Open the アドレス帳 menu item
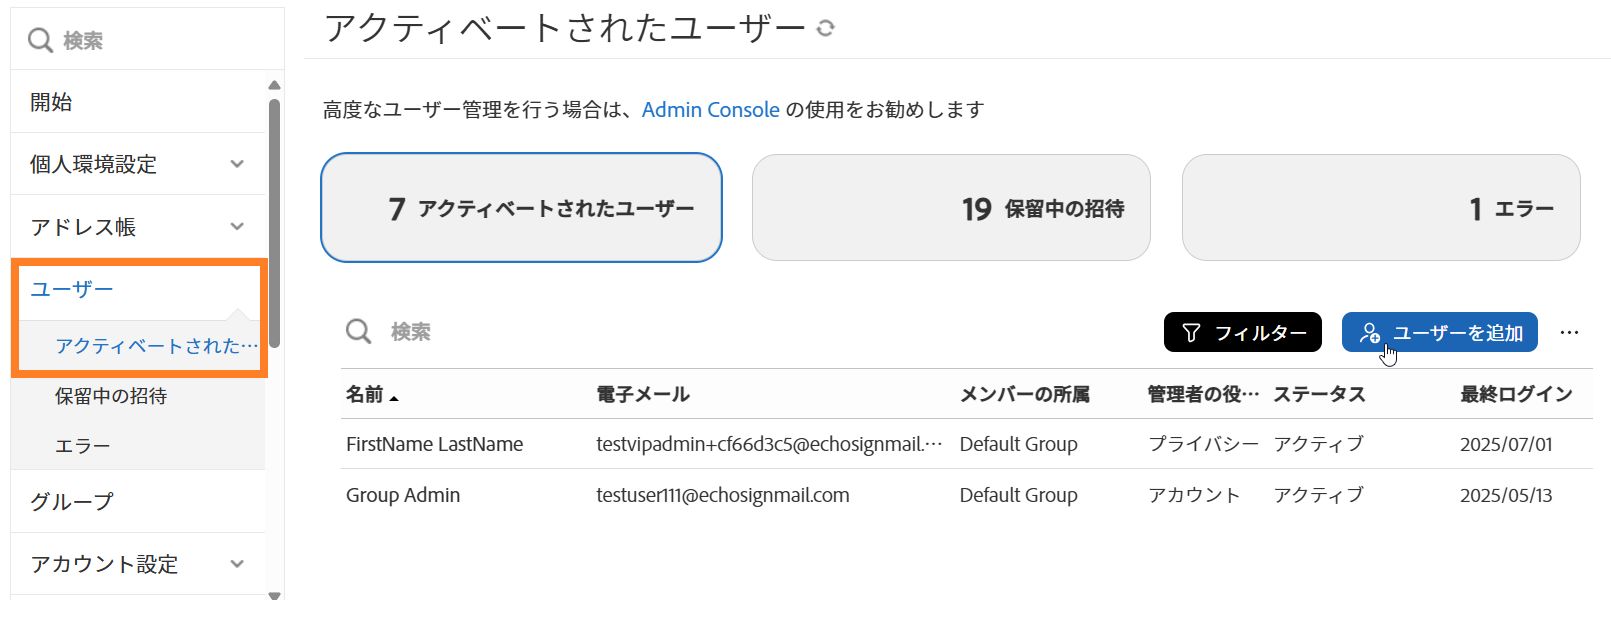This screenshot has height=643, width=1611. [x=83, y=227]
